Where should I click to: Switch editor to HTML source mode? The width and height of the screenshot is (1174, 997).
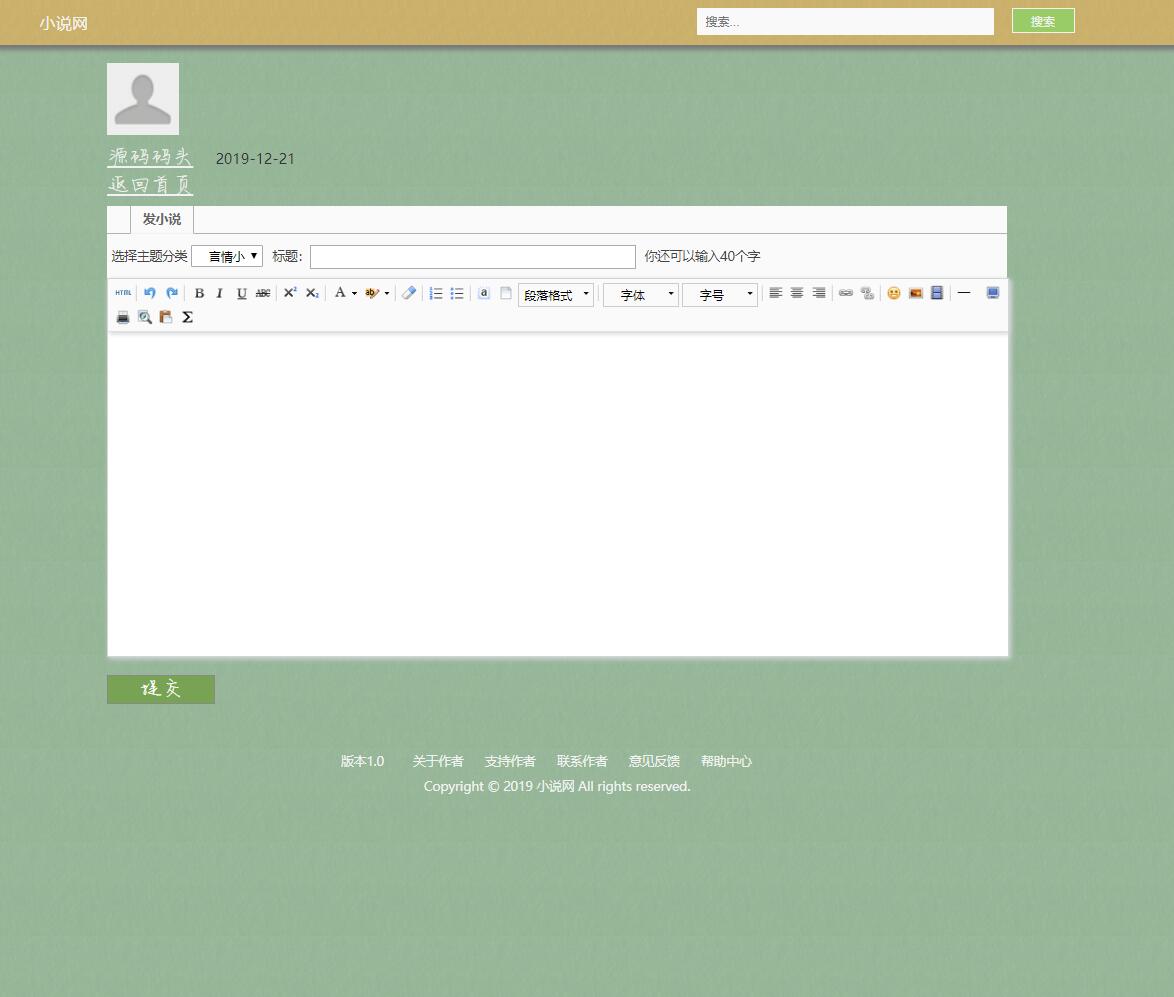coord(122,293)
